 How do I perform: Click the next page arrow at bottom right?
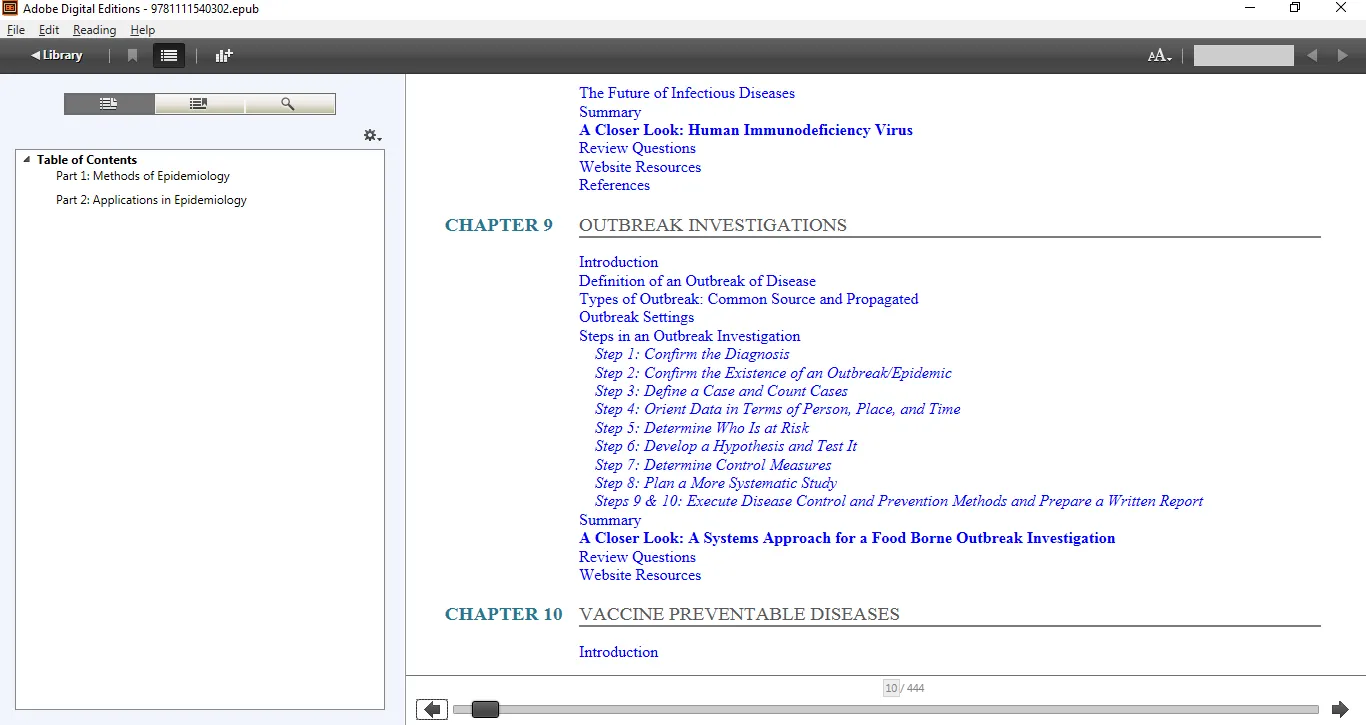point(1340,709)
